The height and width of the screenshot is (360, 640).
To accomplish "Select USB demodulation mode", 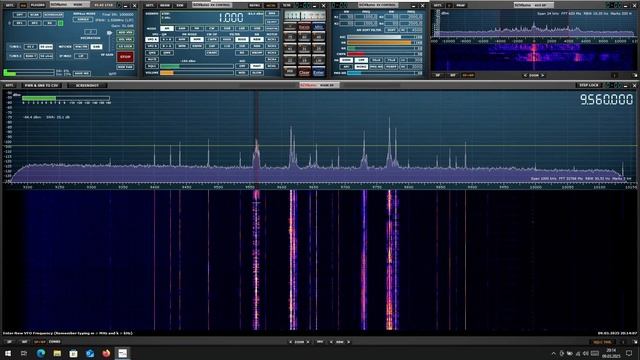I will (256, 29).
